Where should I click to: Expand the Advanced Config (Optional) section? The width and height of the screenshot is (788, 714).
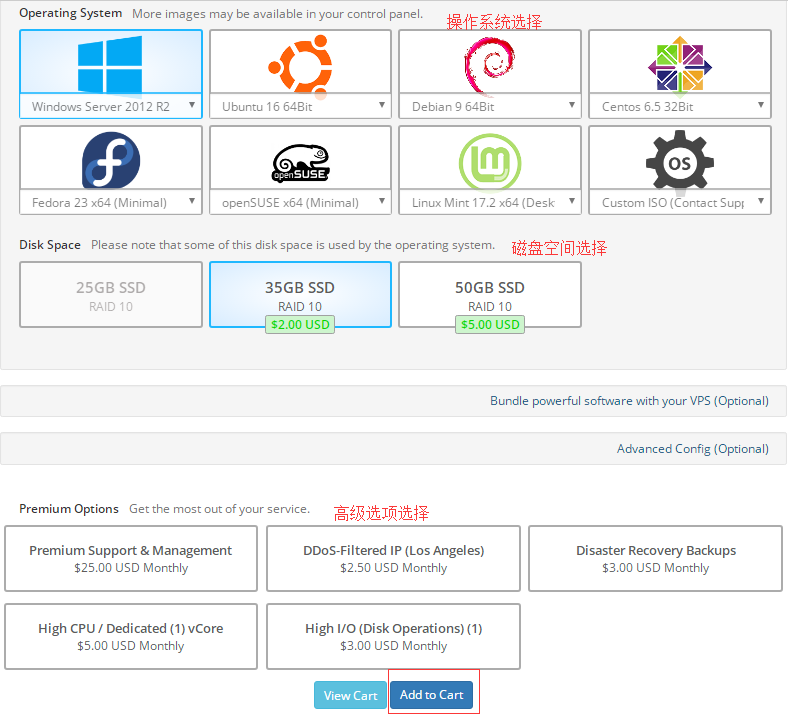pos(693,449)
